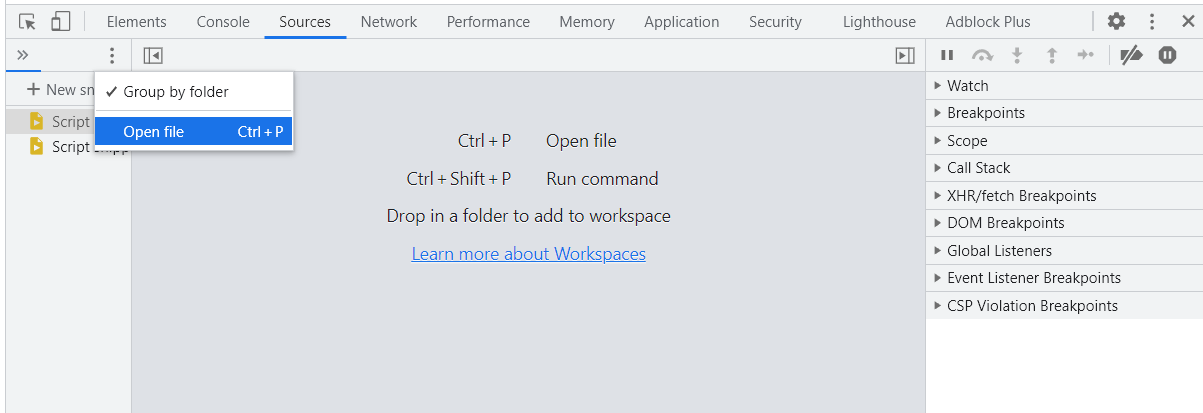Click the step out arrow icon
Screen dimensions: 1203x413
(1052, 56)
